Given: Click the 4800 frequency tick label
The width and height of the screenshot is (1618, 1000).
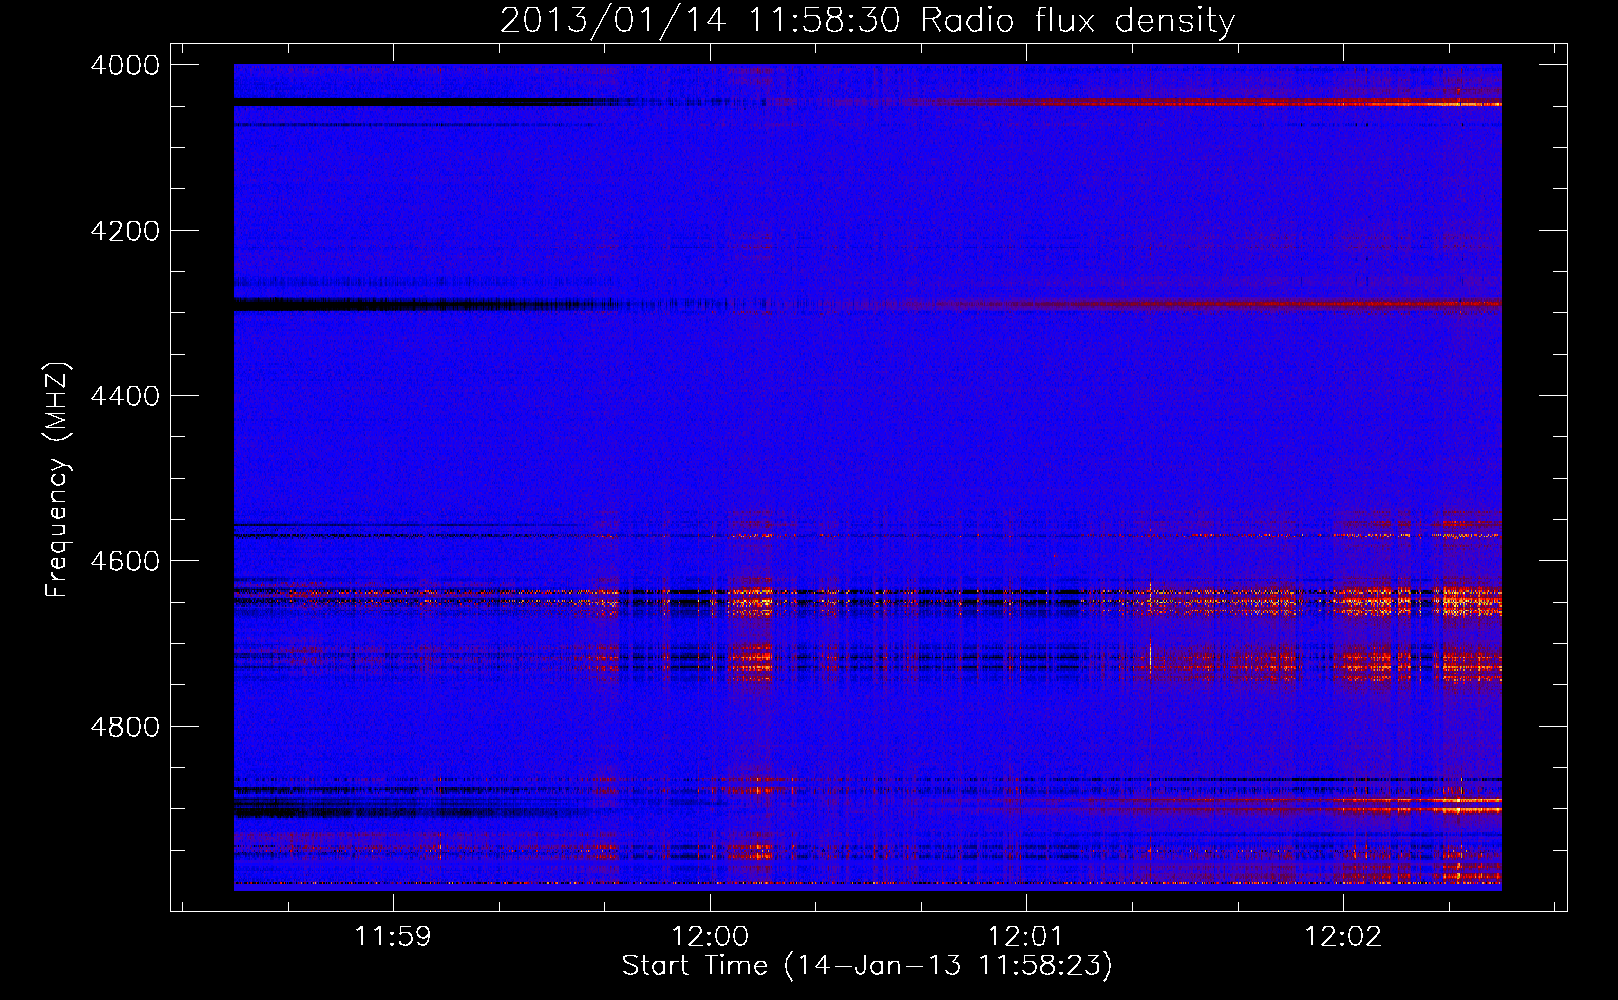Looking at the screenshot, I should click(125, 727).
